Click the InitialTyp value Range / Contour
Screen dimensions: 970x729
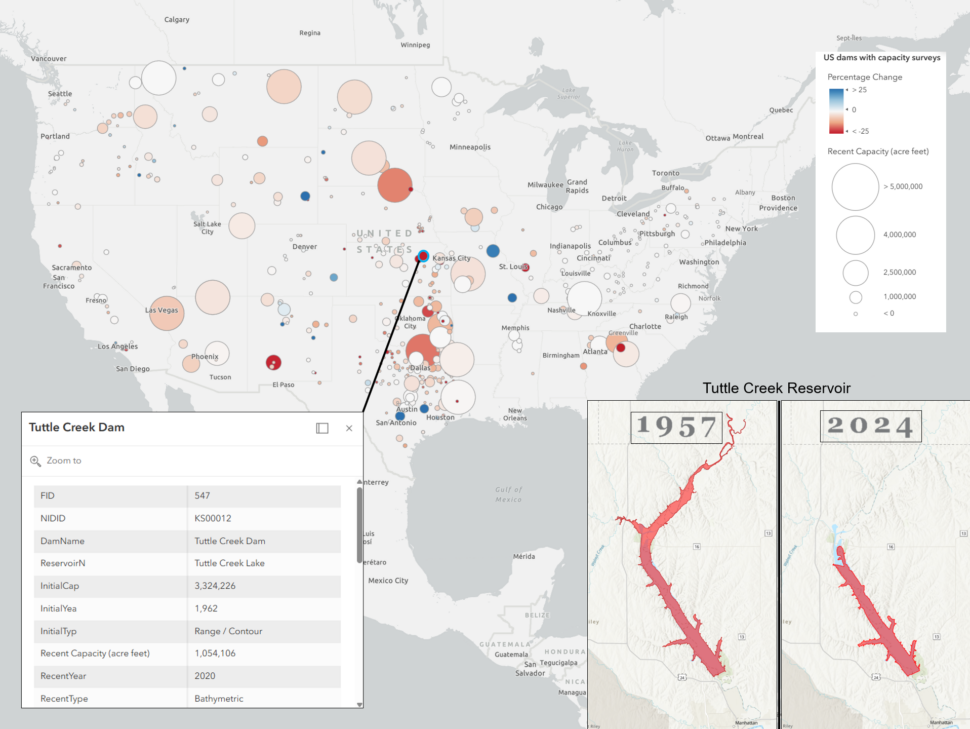click(x=228, y=631)
